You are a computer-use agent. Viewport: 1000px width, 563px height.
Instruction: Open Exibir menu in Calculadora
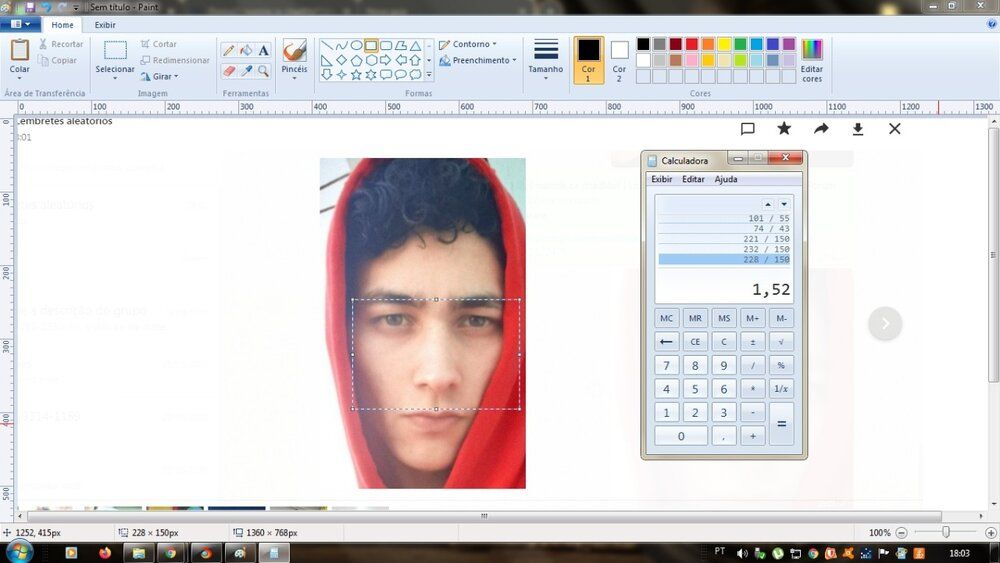coord(661,179)
